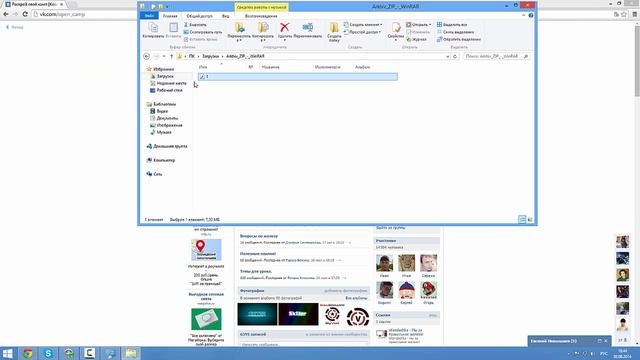Viewport: 640px width, 360px height.
Task: Click the Explorer back navigation arrow
Action: [147, 56]
